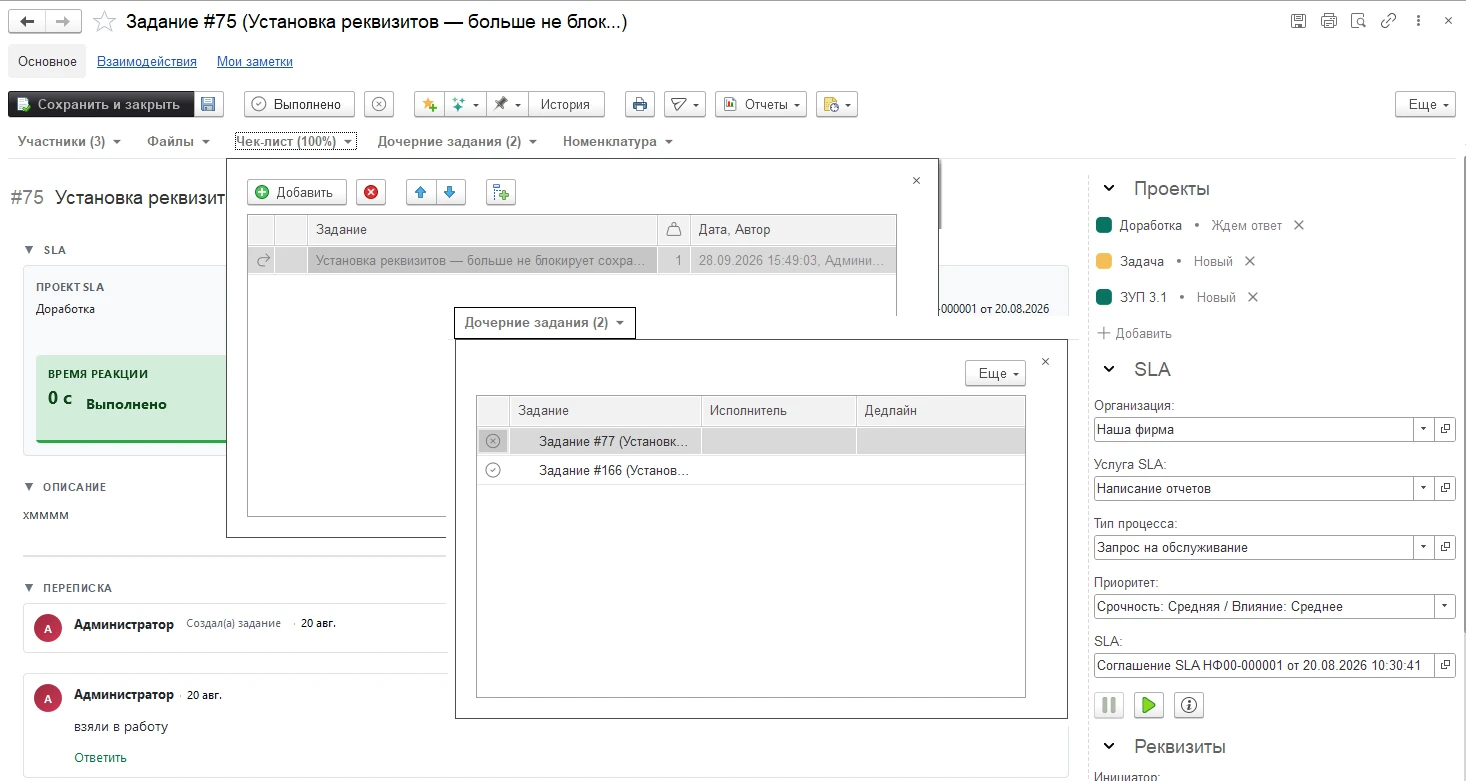Open the preview icon in the title bar
1466x781 pixels.
pyautogui.click(x=1358, y=21)
